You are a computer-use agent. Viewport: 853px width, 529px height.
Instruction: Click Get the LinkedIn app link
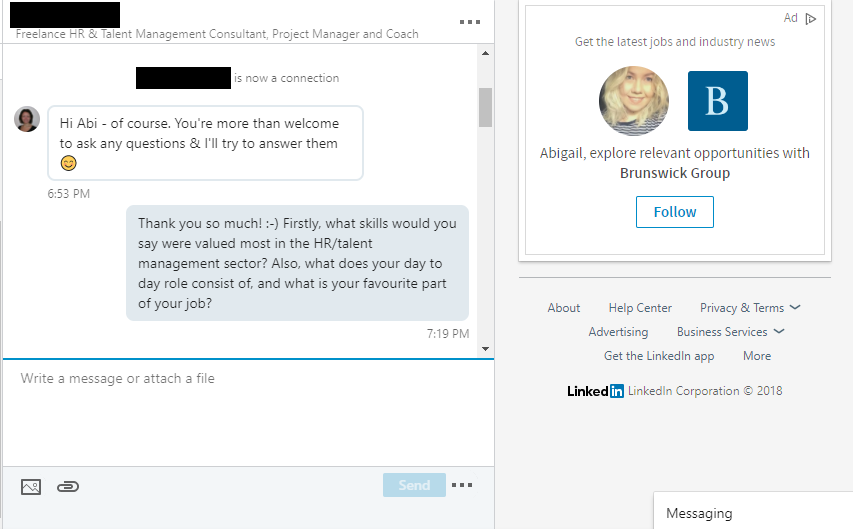click(x=659, y=356)
